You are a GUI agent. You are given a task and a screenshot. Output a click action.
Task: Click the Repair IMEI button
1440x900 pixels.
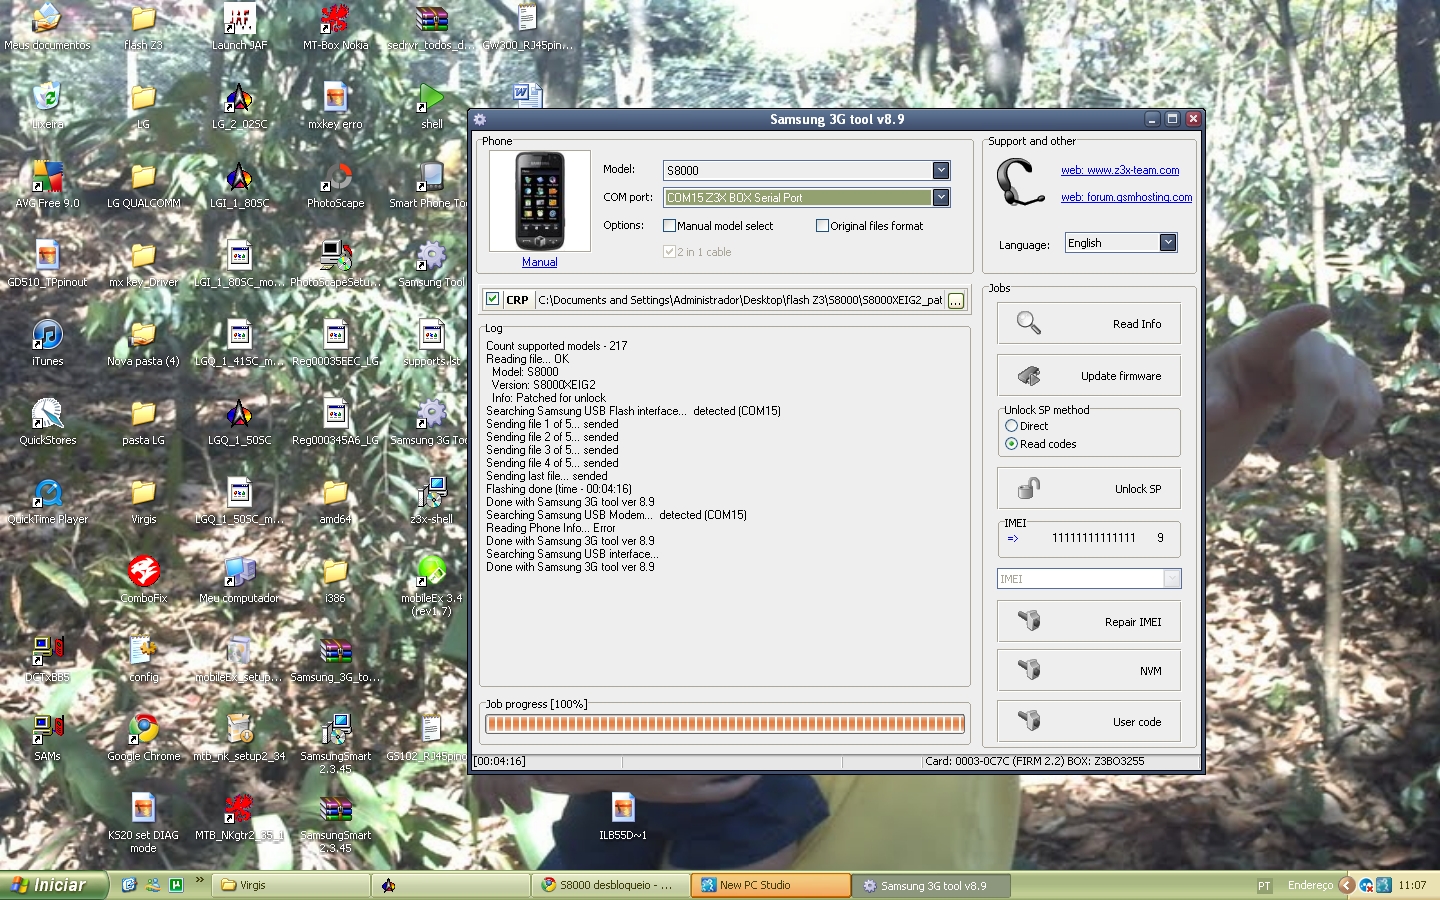tap(1088, 622)
